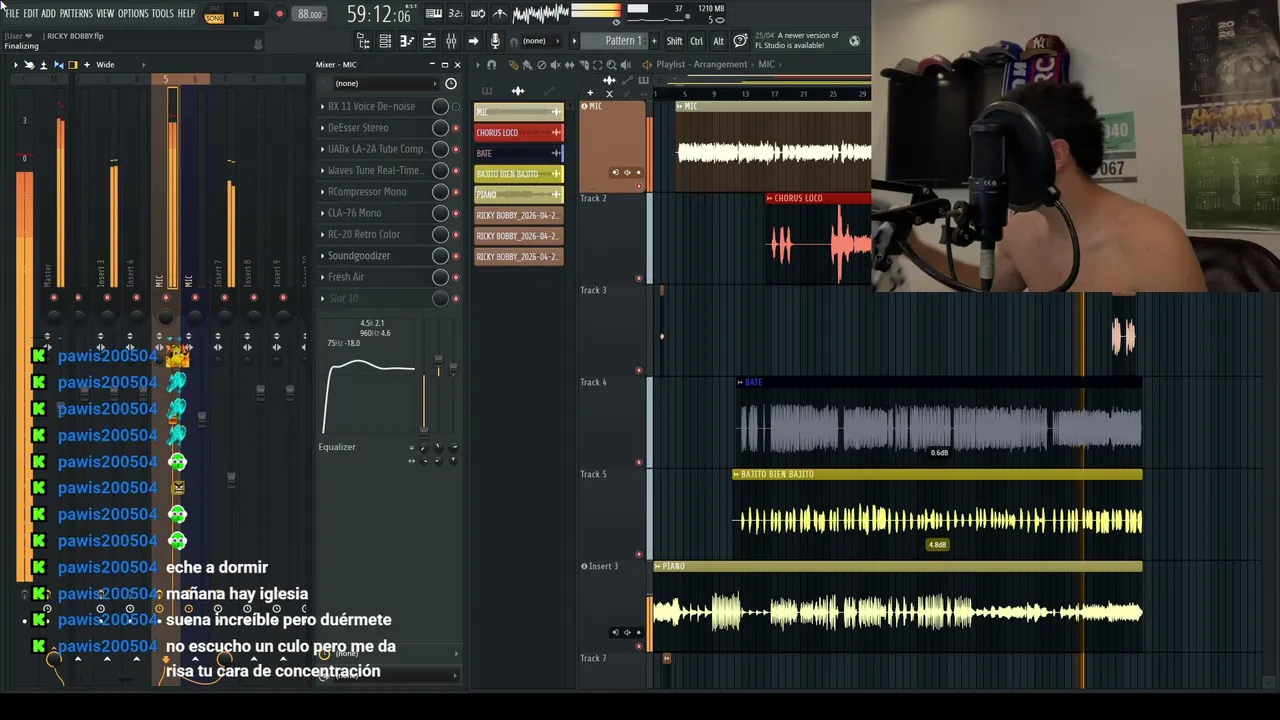1280x720 pixels.
Task: Choose the Select tool in Playlist toolbar
Action: (x=597, y=65)
